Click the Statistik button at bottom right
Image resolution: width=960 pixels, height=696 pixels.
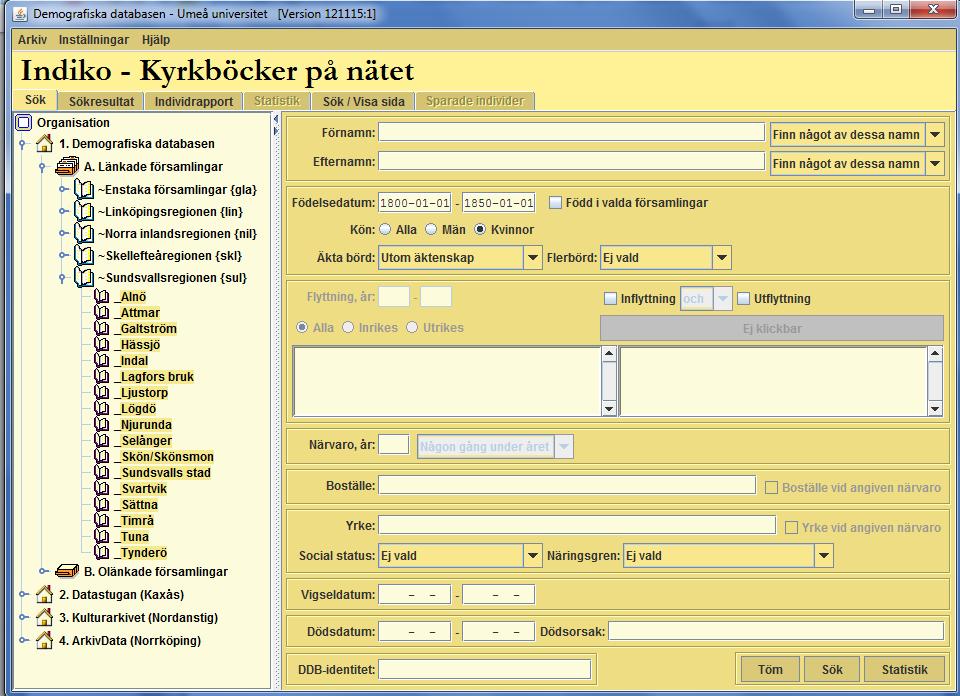(904, 669)
